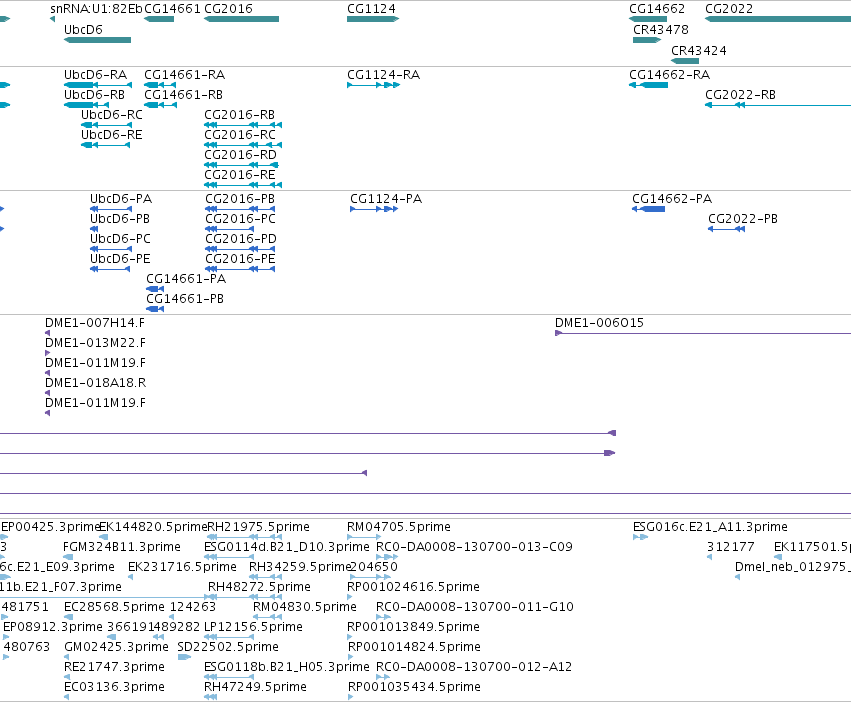Click the CG14662 gene label
The height and width of the screenshot is (702, 851).
click(x=657, y=9)
